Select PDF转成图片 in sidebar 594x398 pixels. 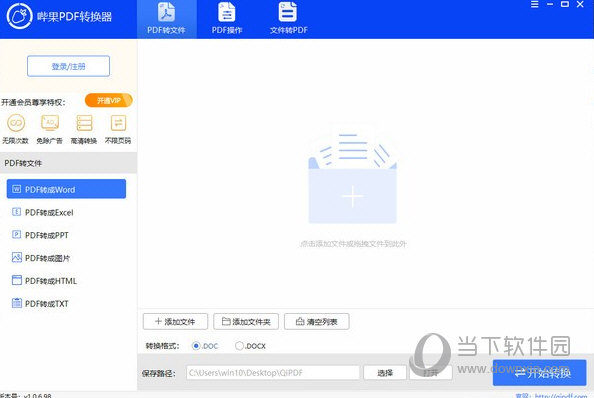(66, 258)
